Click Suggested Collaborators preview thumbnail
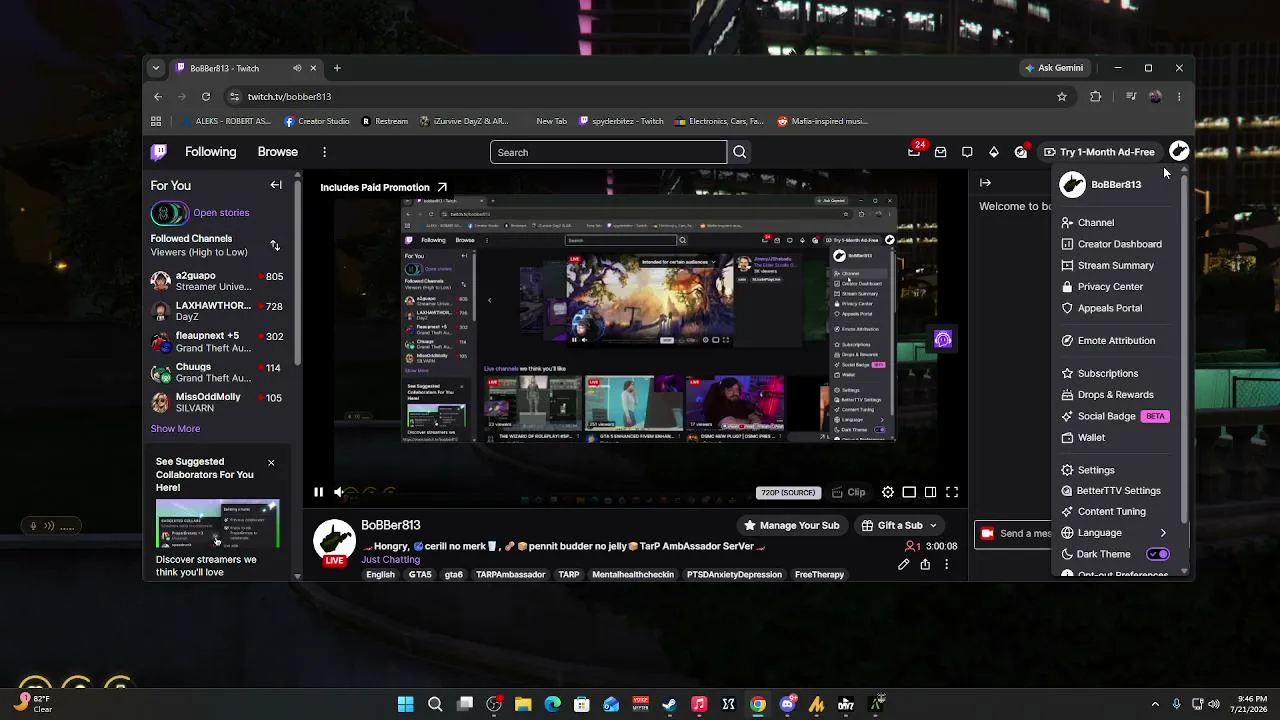This screenshot has width=1280, height=720. point(217,524)
